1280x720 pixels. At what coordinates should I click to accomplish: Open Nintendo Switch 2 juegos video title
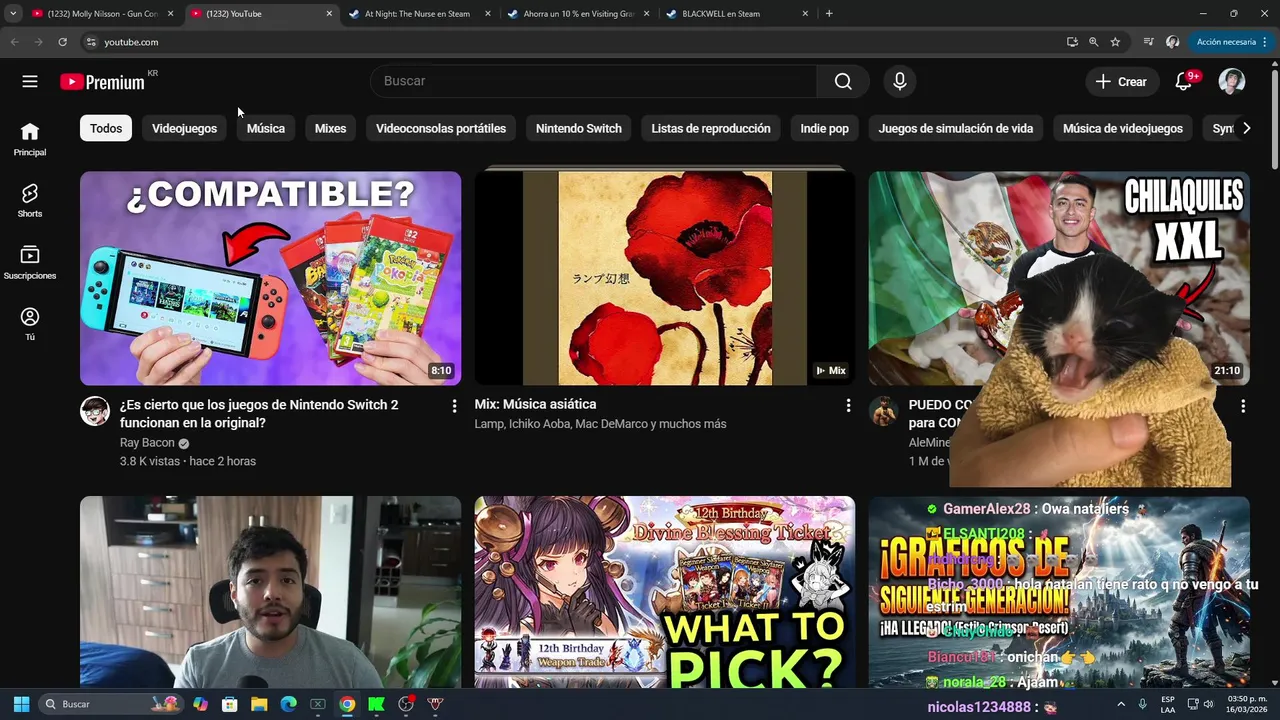[x=259, y=414]
